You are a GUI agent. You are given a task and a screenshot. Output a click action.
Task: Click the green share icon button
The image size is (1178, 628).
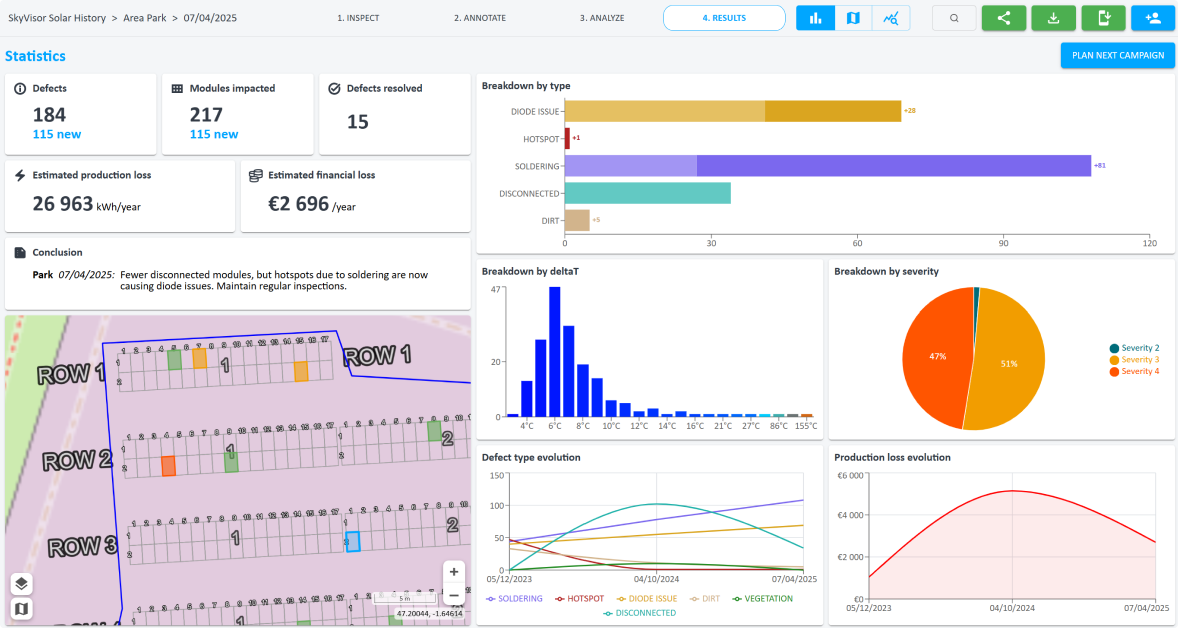click(x=1004, y=18)
